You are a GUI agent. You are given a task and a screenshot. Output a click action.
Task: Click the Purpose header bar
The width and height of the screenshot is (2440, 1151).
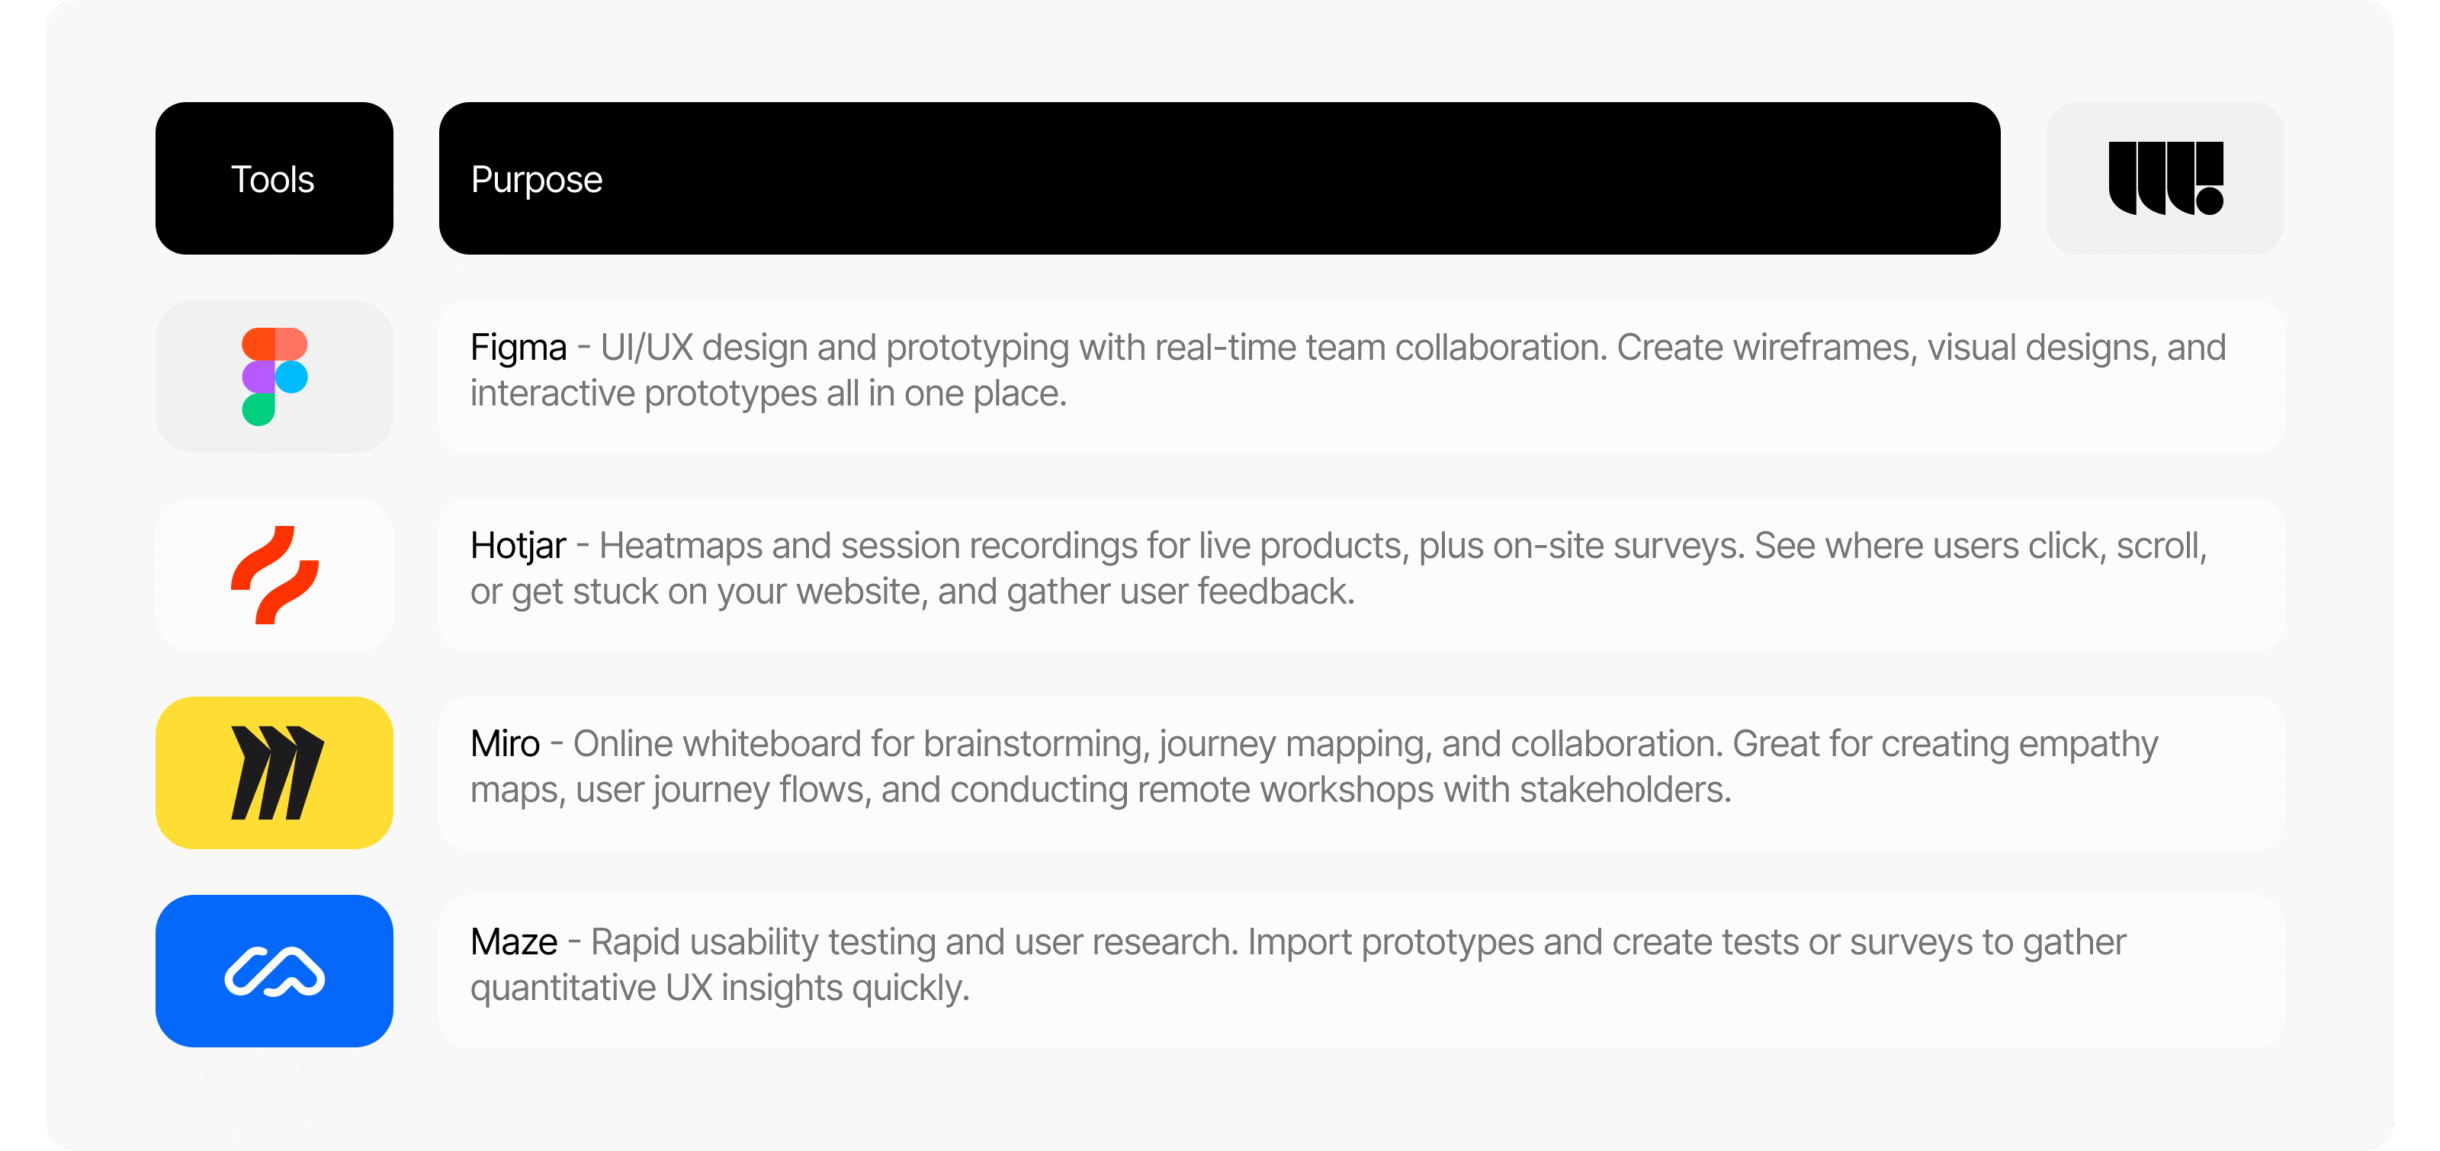point(1219,178)
